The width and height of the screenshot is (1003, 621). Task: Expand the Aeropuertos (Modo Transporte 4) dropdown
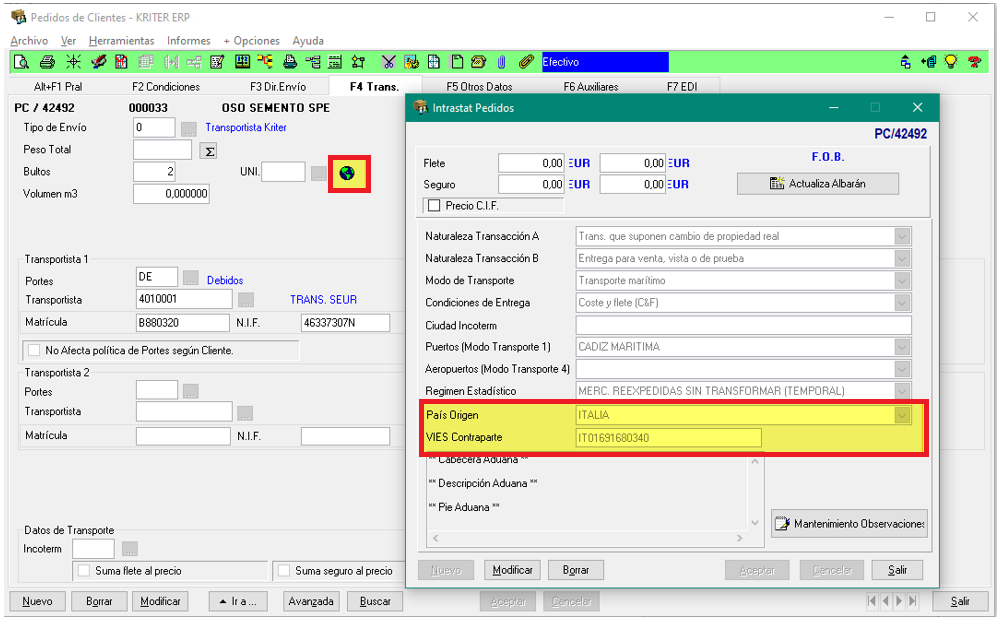tap(902, 370)
